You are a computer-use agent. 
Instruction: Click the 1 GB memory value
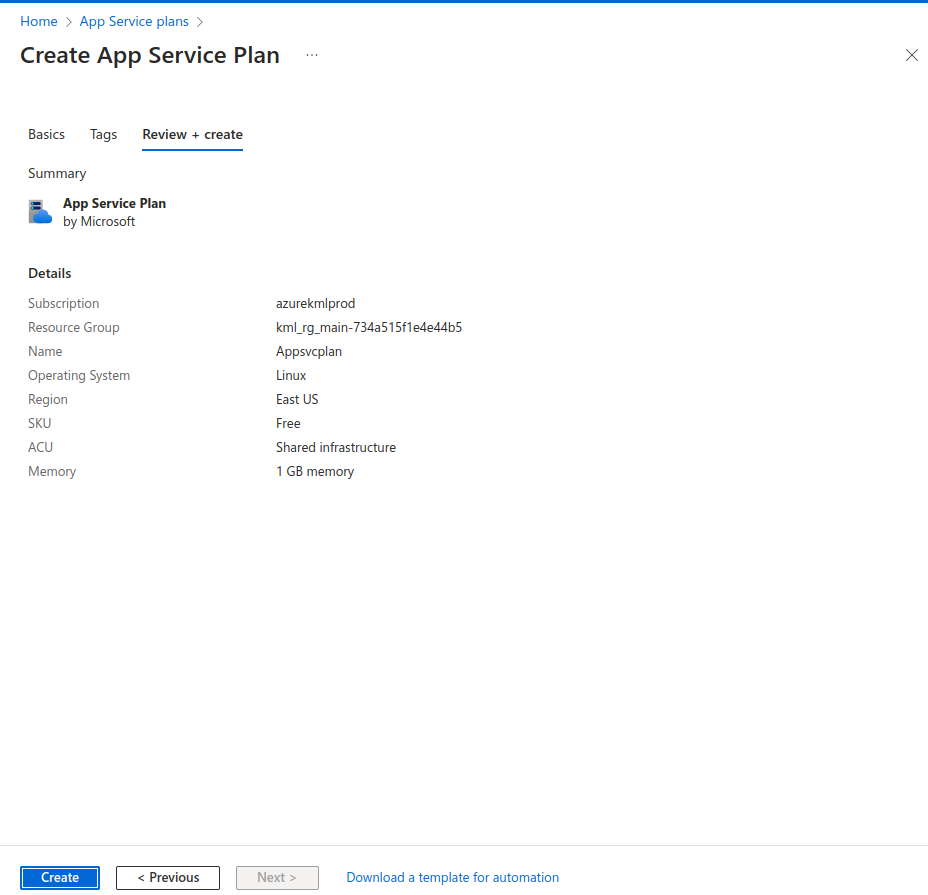(x=314, y=471)
